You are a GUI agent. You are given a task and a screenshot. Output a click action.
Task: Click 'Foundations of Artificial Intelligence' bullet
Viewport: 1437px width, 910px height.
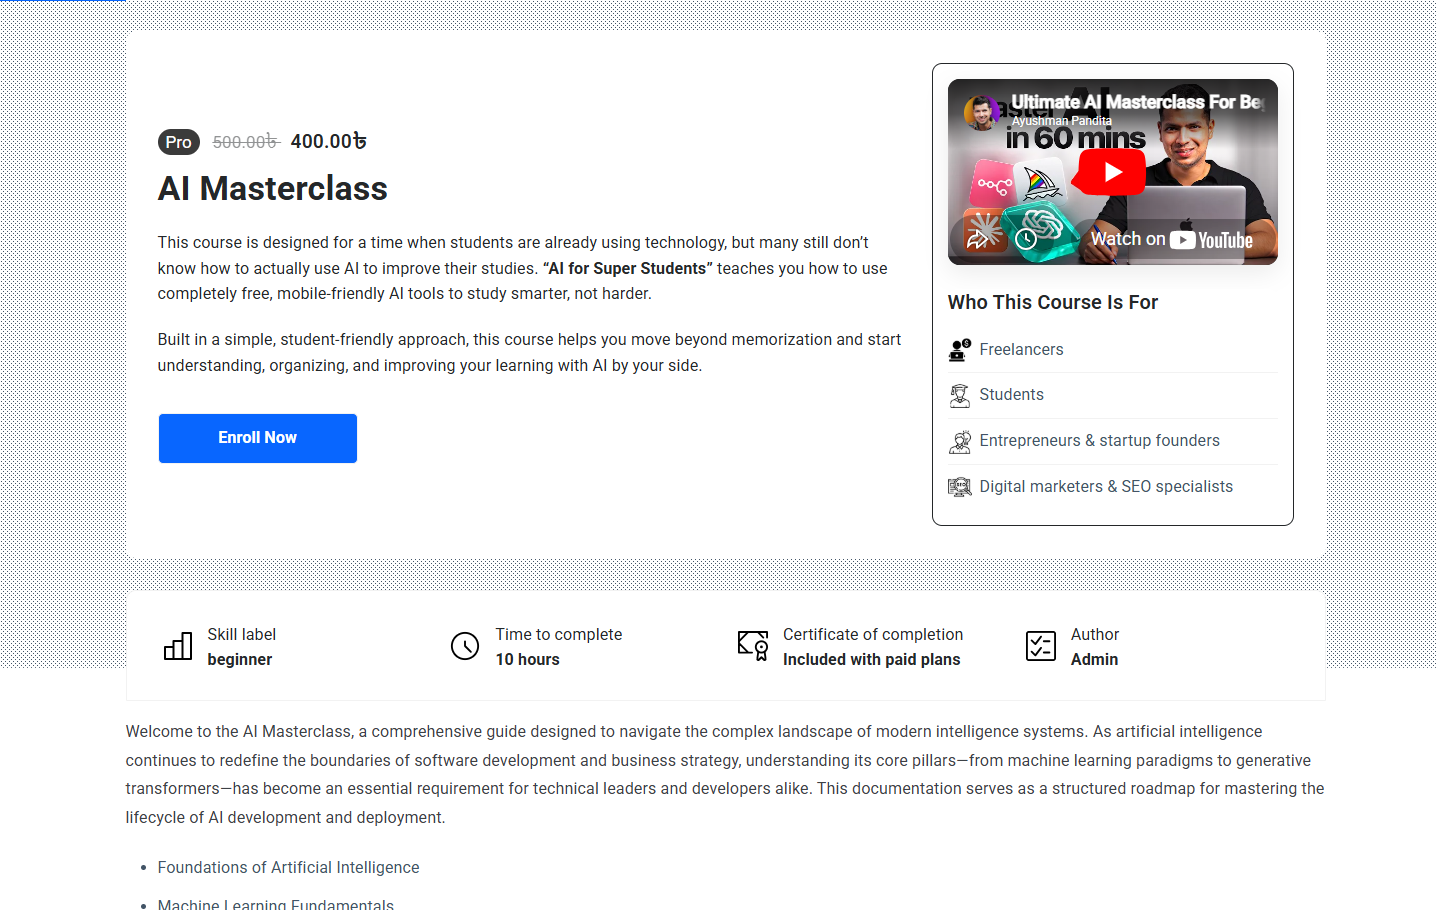tap(288, 867)
